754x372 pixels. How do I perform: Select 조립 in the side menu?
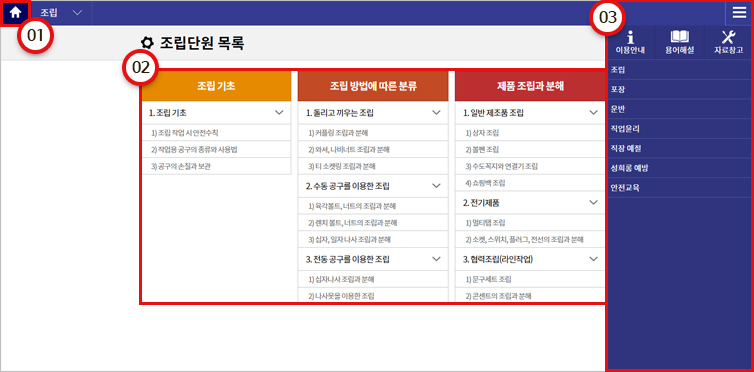[679, 70]
